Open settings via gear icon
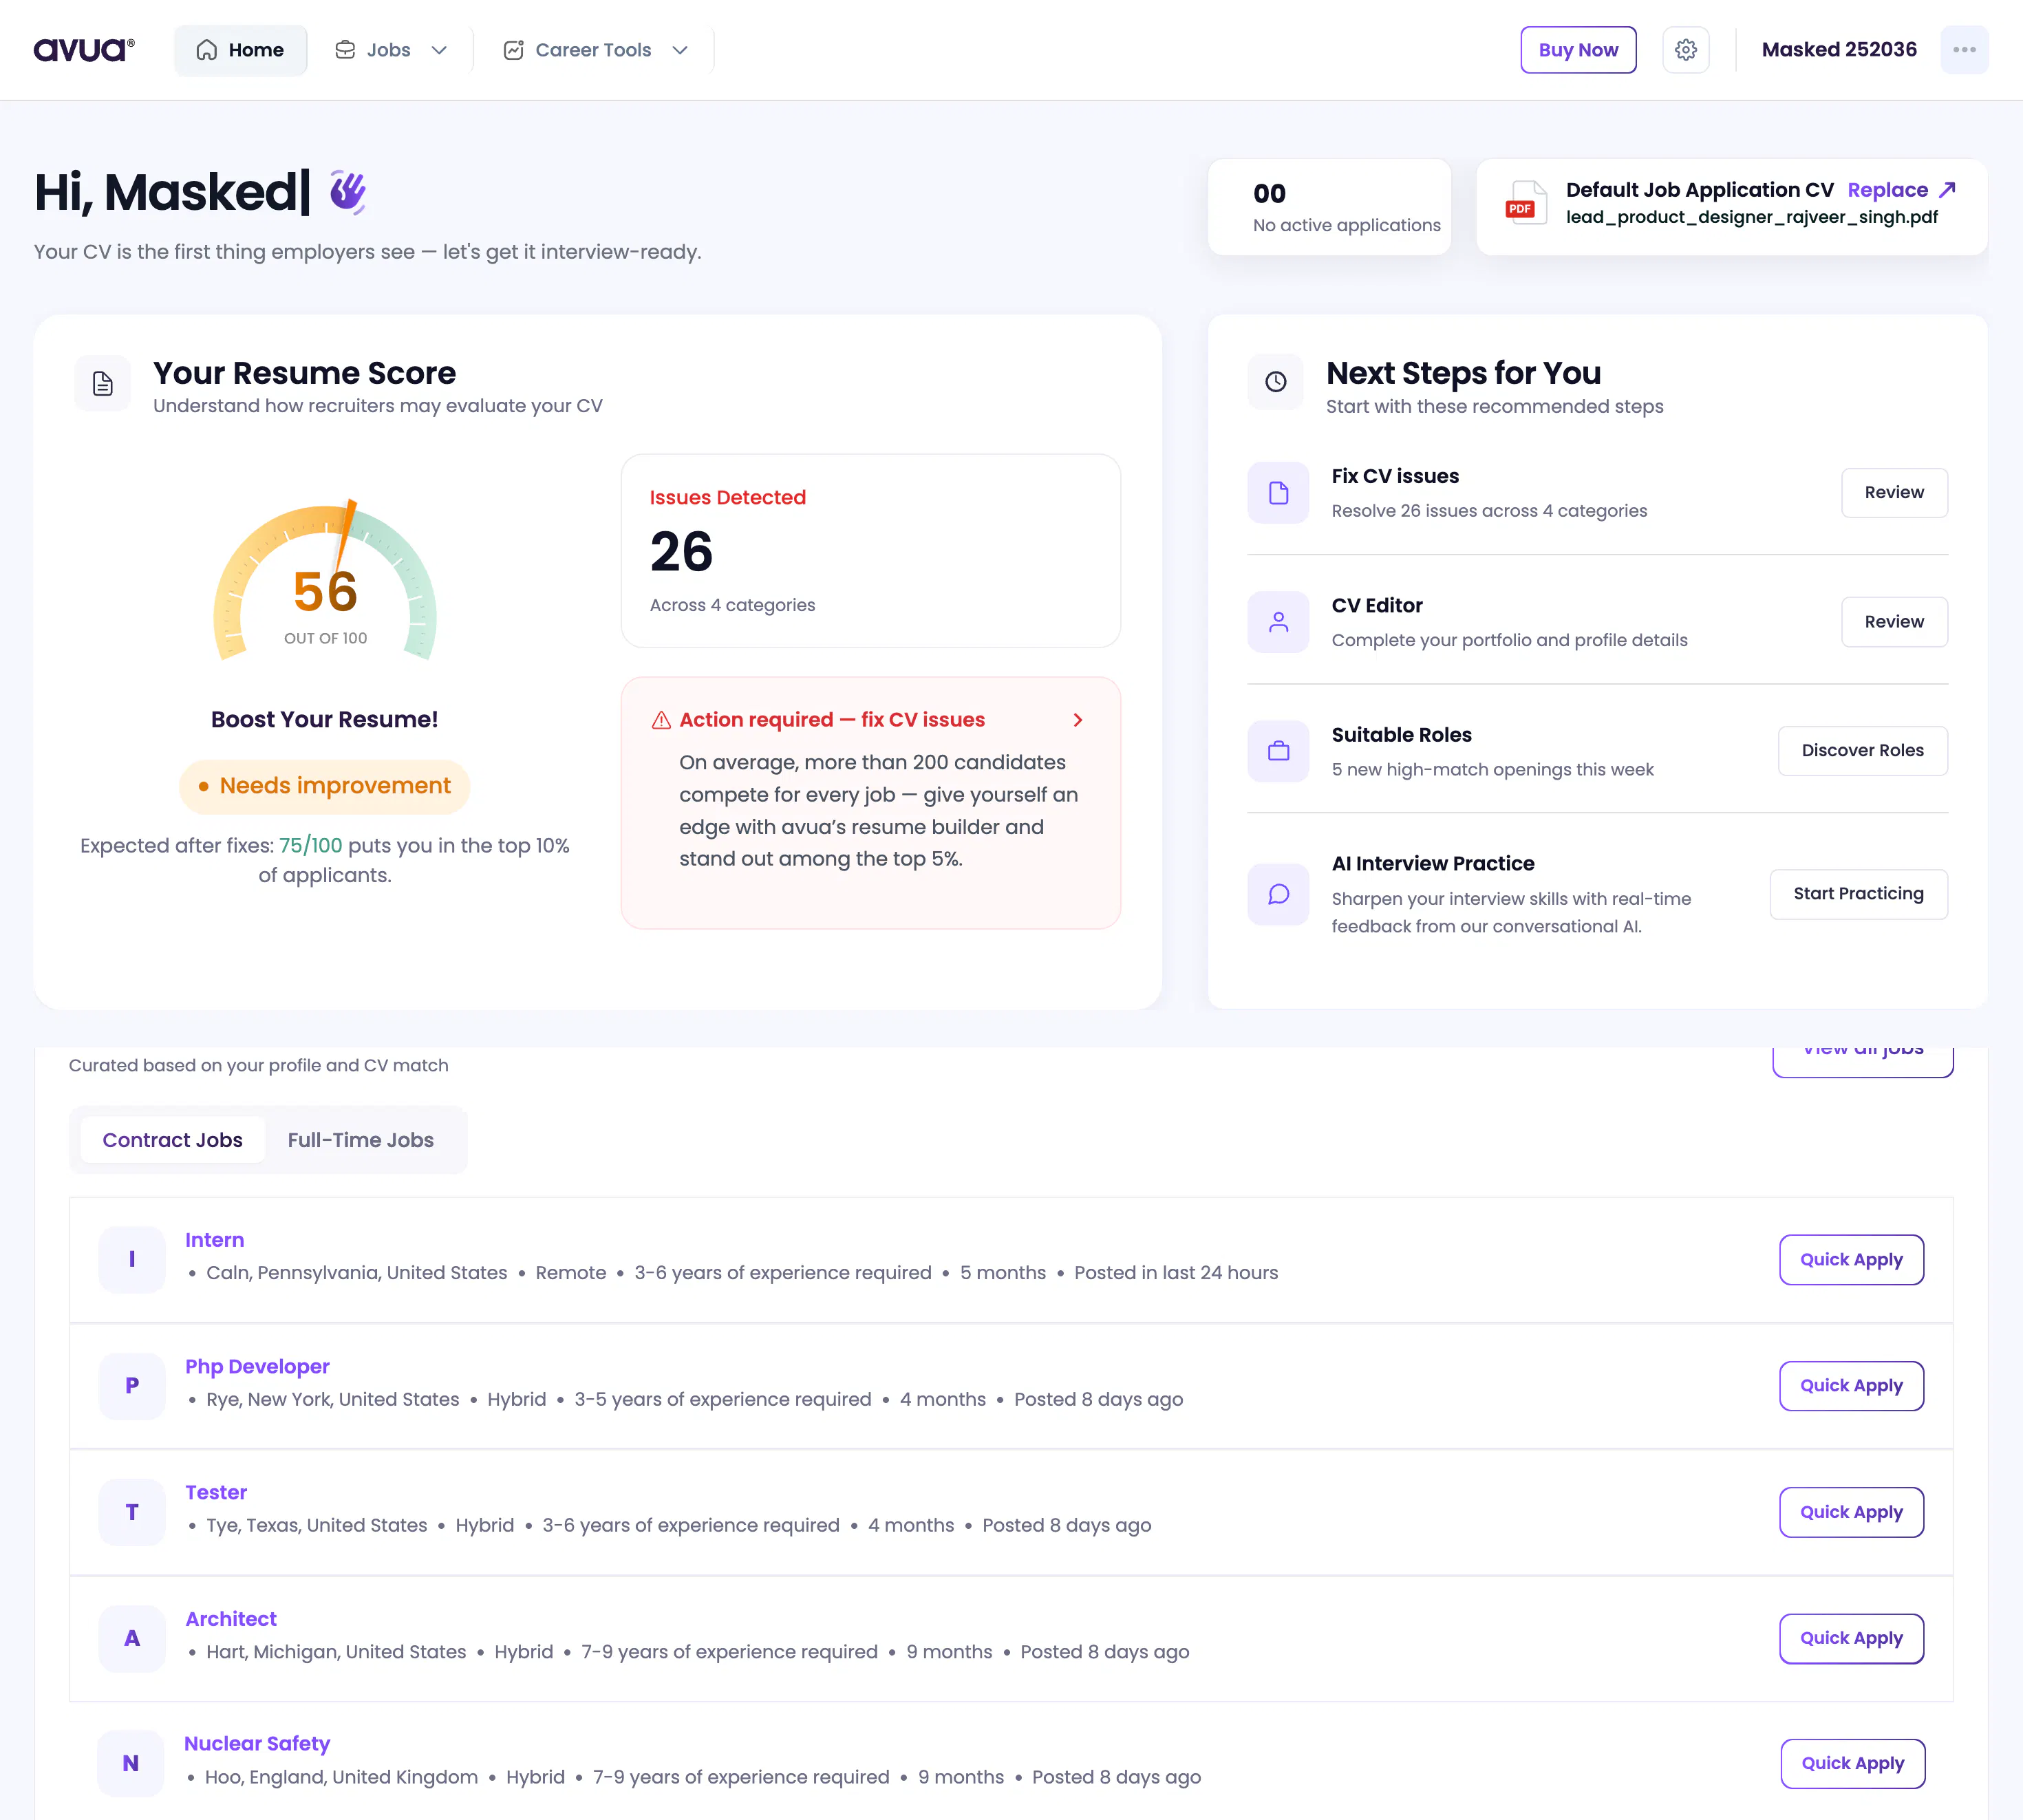This screenshot has height=1820, width=2023. click(1686, 50)
